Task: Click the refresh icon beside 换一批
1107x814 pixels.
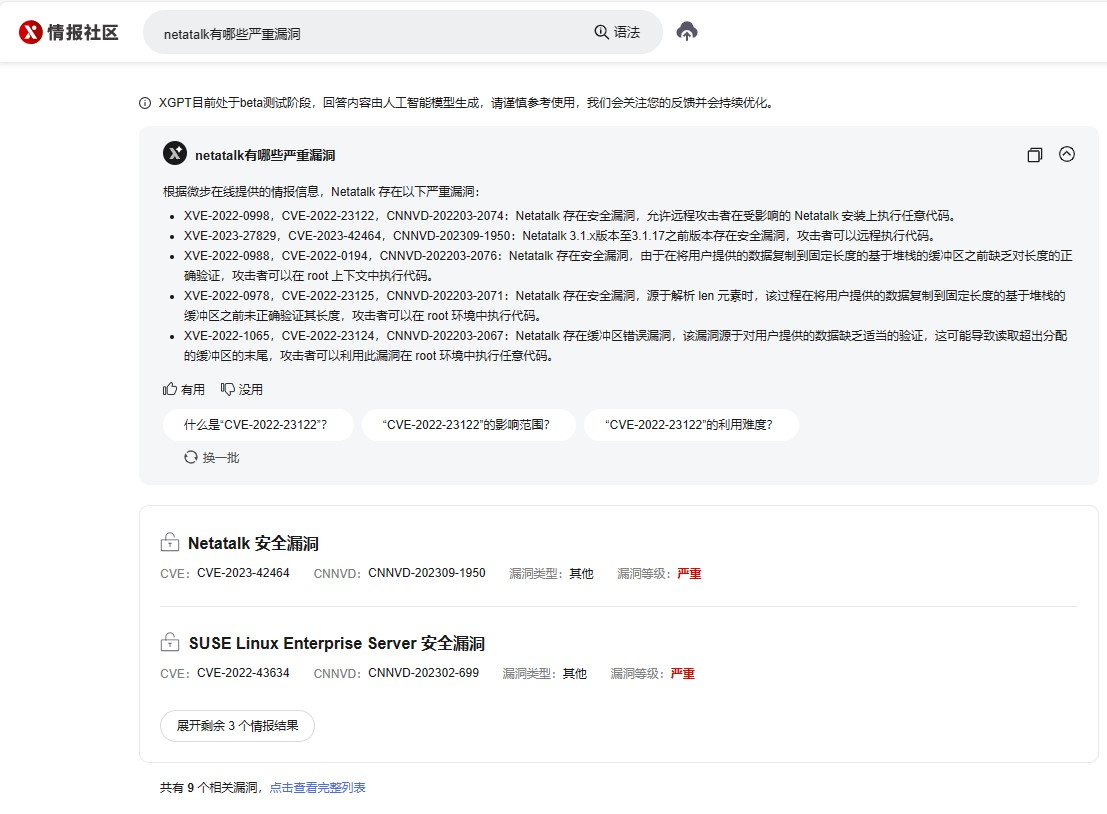Action: pos(191,457)
